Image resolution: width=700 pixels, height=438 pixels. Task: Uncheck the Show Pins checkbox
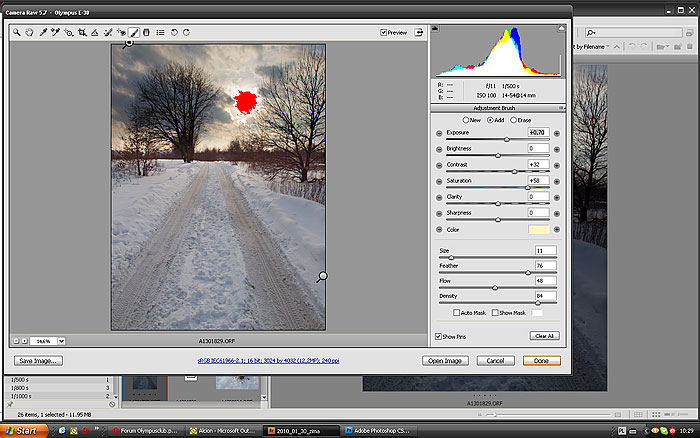tap(439, 336)
